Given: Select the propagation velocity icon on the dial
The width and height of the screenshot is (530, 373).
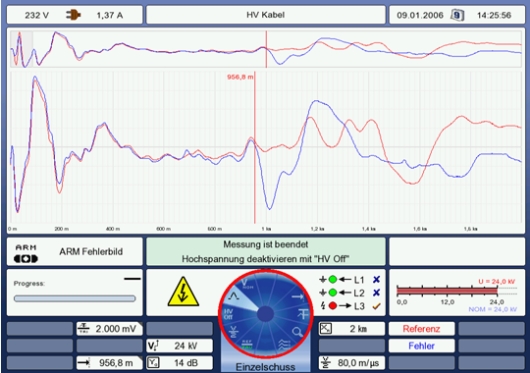Looking at the screenshot, I should [x=233, y=332].
